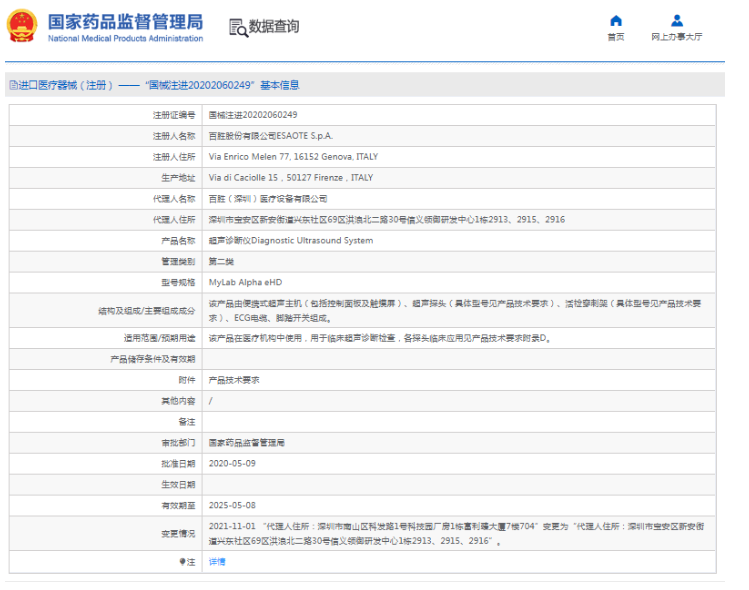This screenshot has height=590, width=749.
Task: Select registration number 国械注进20202060249 value
Action: click(253, 115)
